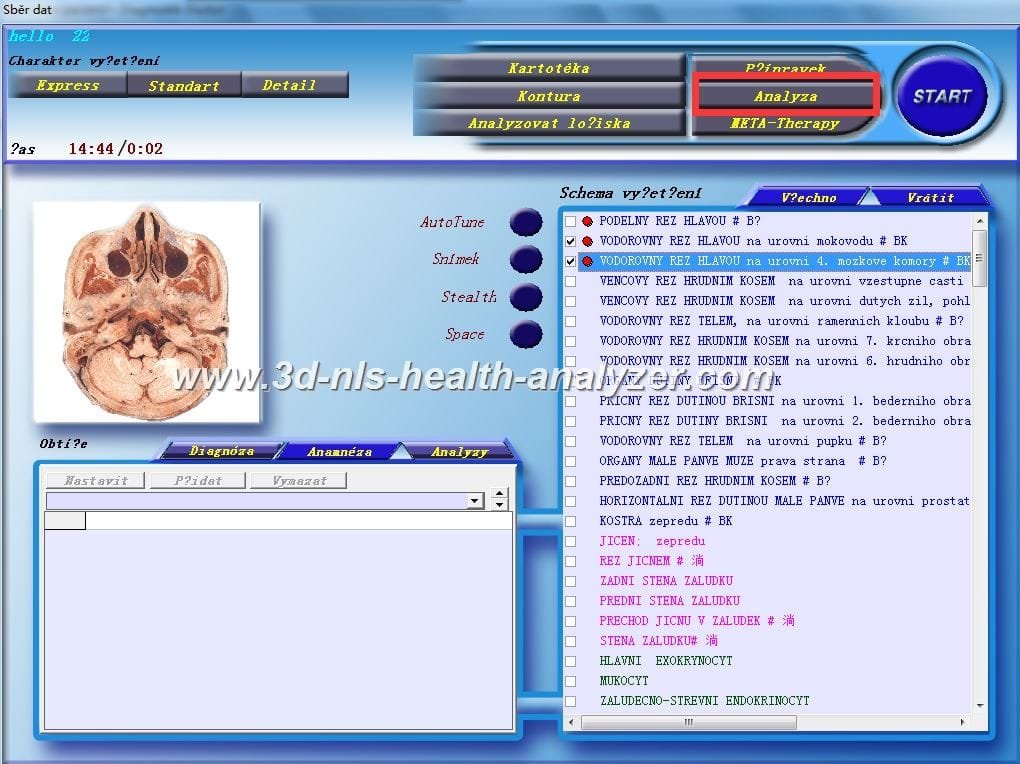Click the Space indicator control
Viewport: 1020px width, 764px height.
point(525,334)
